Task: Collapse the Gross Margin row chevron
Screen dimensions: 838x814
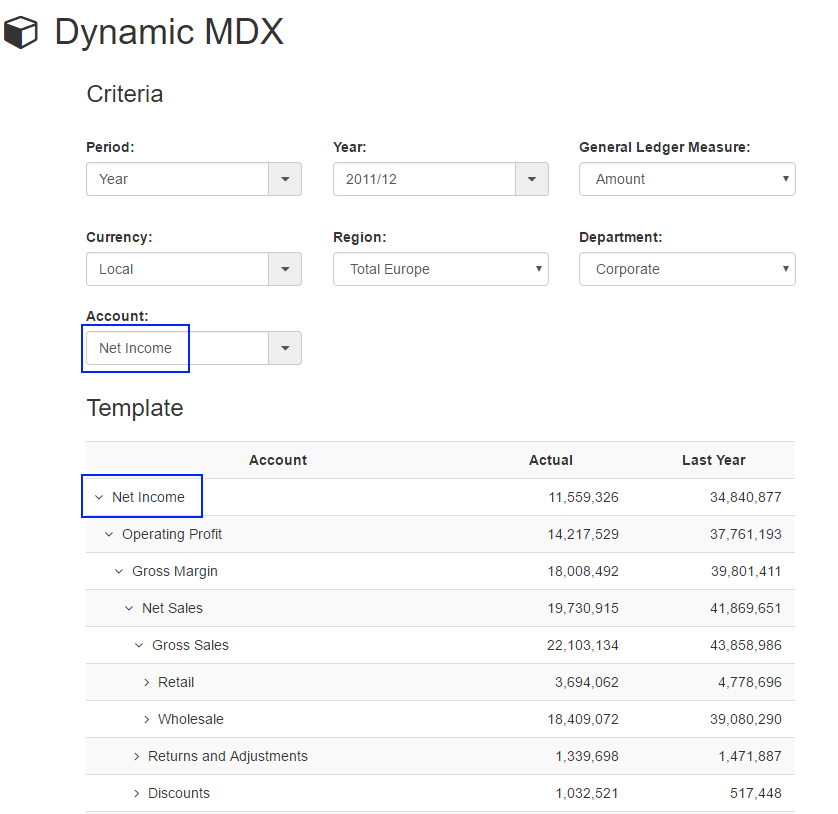Action: [x=119, y=571]
